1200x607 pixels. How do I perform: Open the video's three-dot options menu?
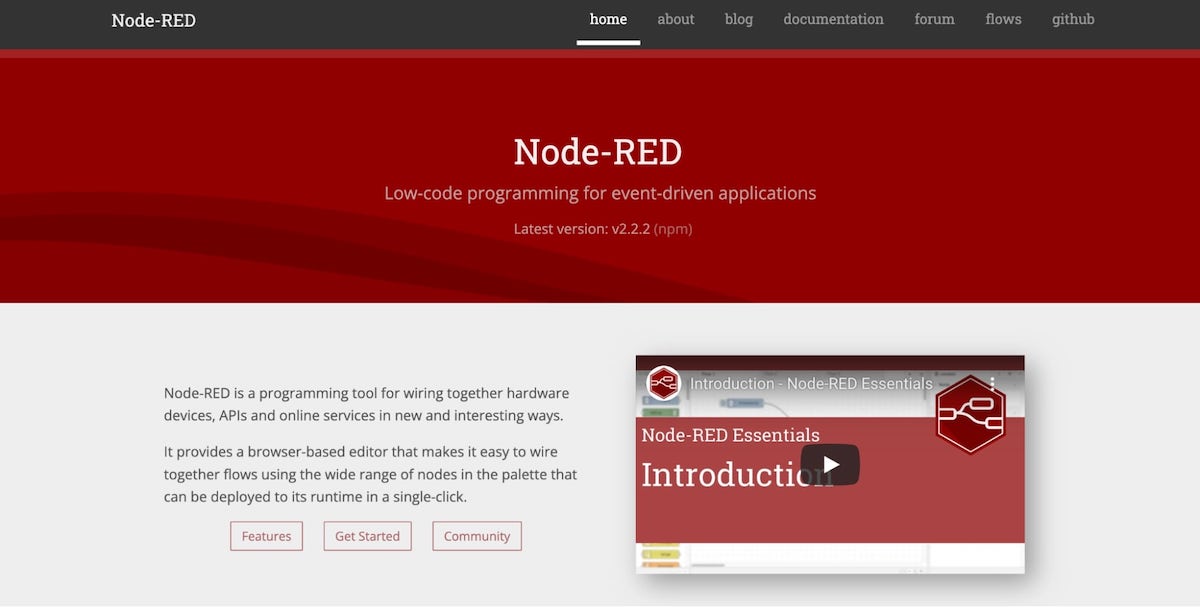point(993,383)
